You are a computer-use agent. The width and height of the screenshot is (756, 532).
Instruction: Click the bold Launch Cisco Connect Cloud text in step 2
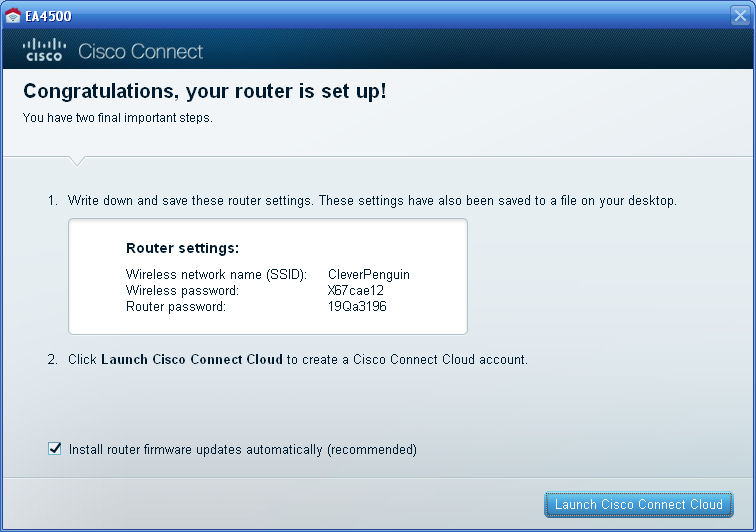click(x=192, y=359)
